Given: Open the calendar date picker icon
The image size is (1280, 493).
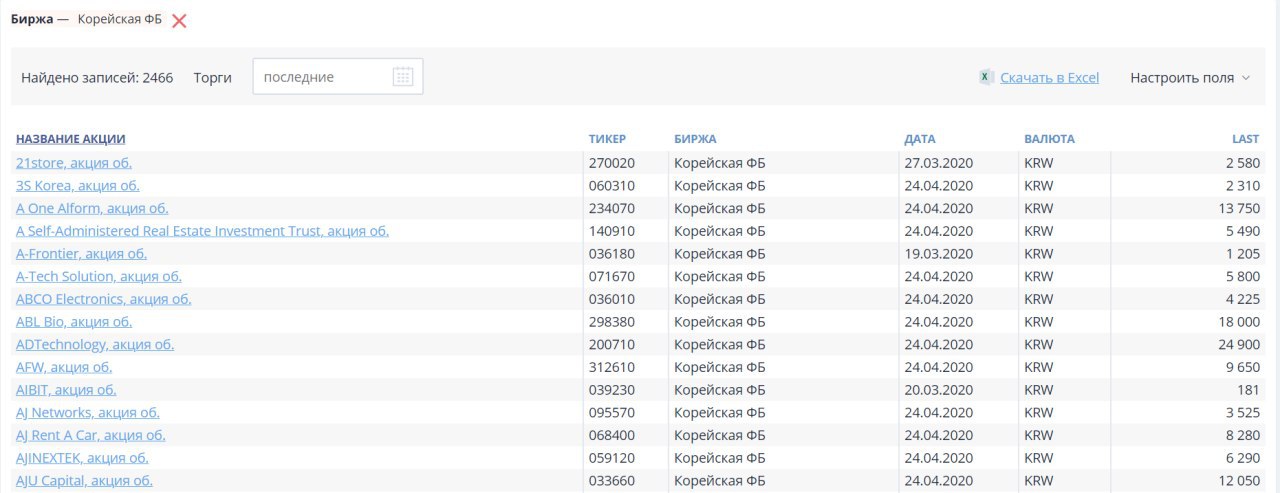Looking at the screenshot, I should point(403,77).
